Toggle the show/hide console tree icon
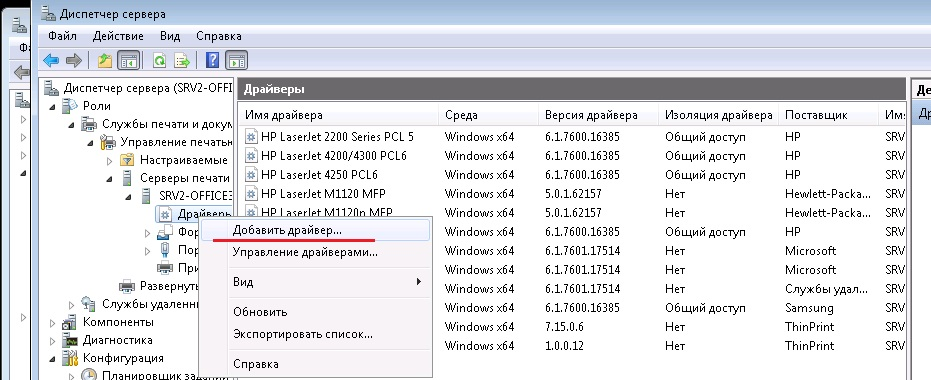Screen dimensions: 931x380 [x=129, y=60]
